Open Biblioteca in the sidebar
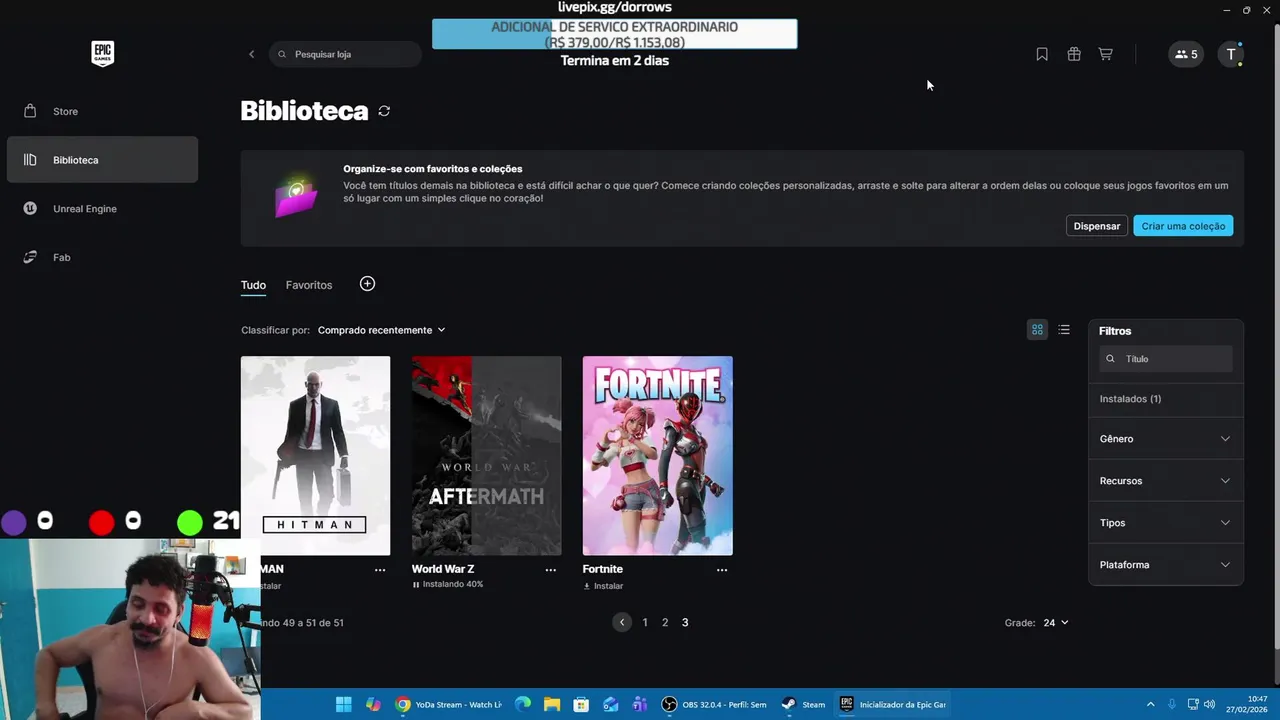1280x720 pixels. coord(102,160)
